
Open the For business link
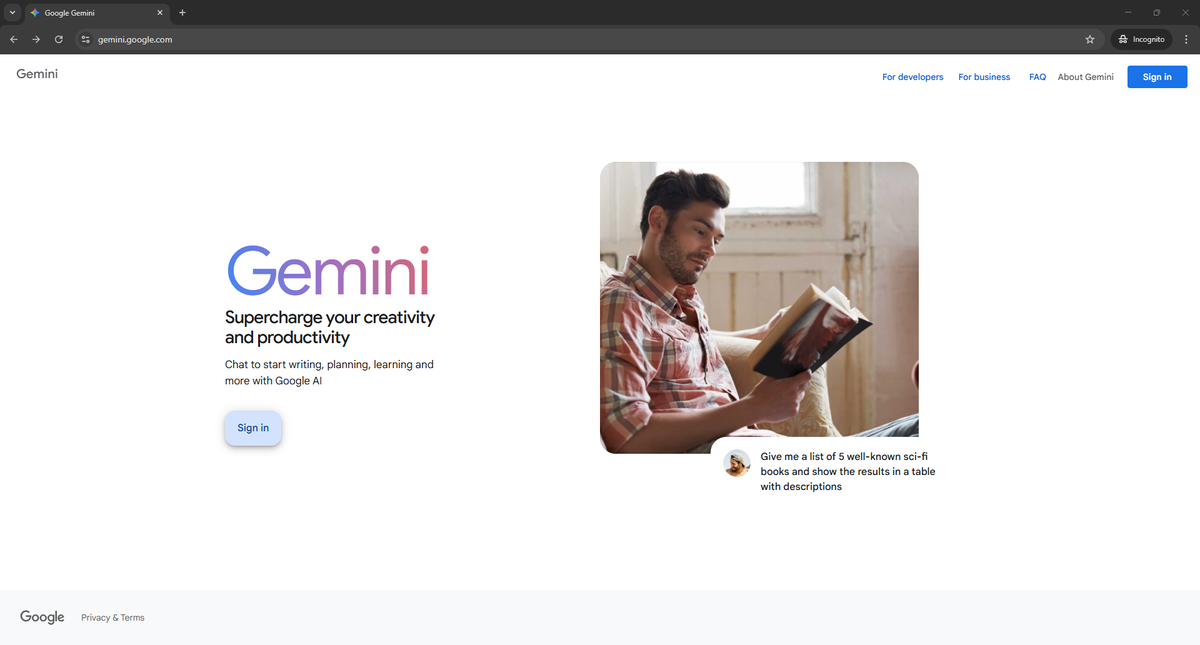[984, 77]
